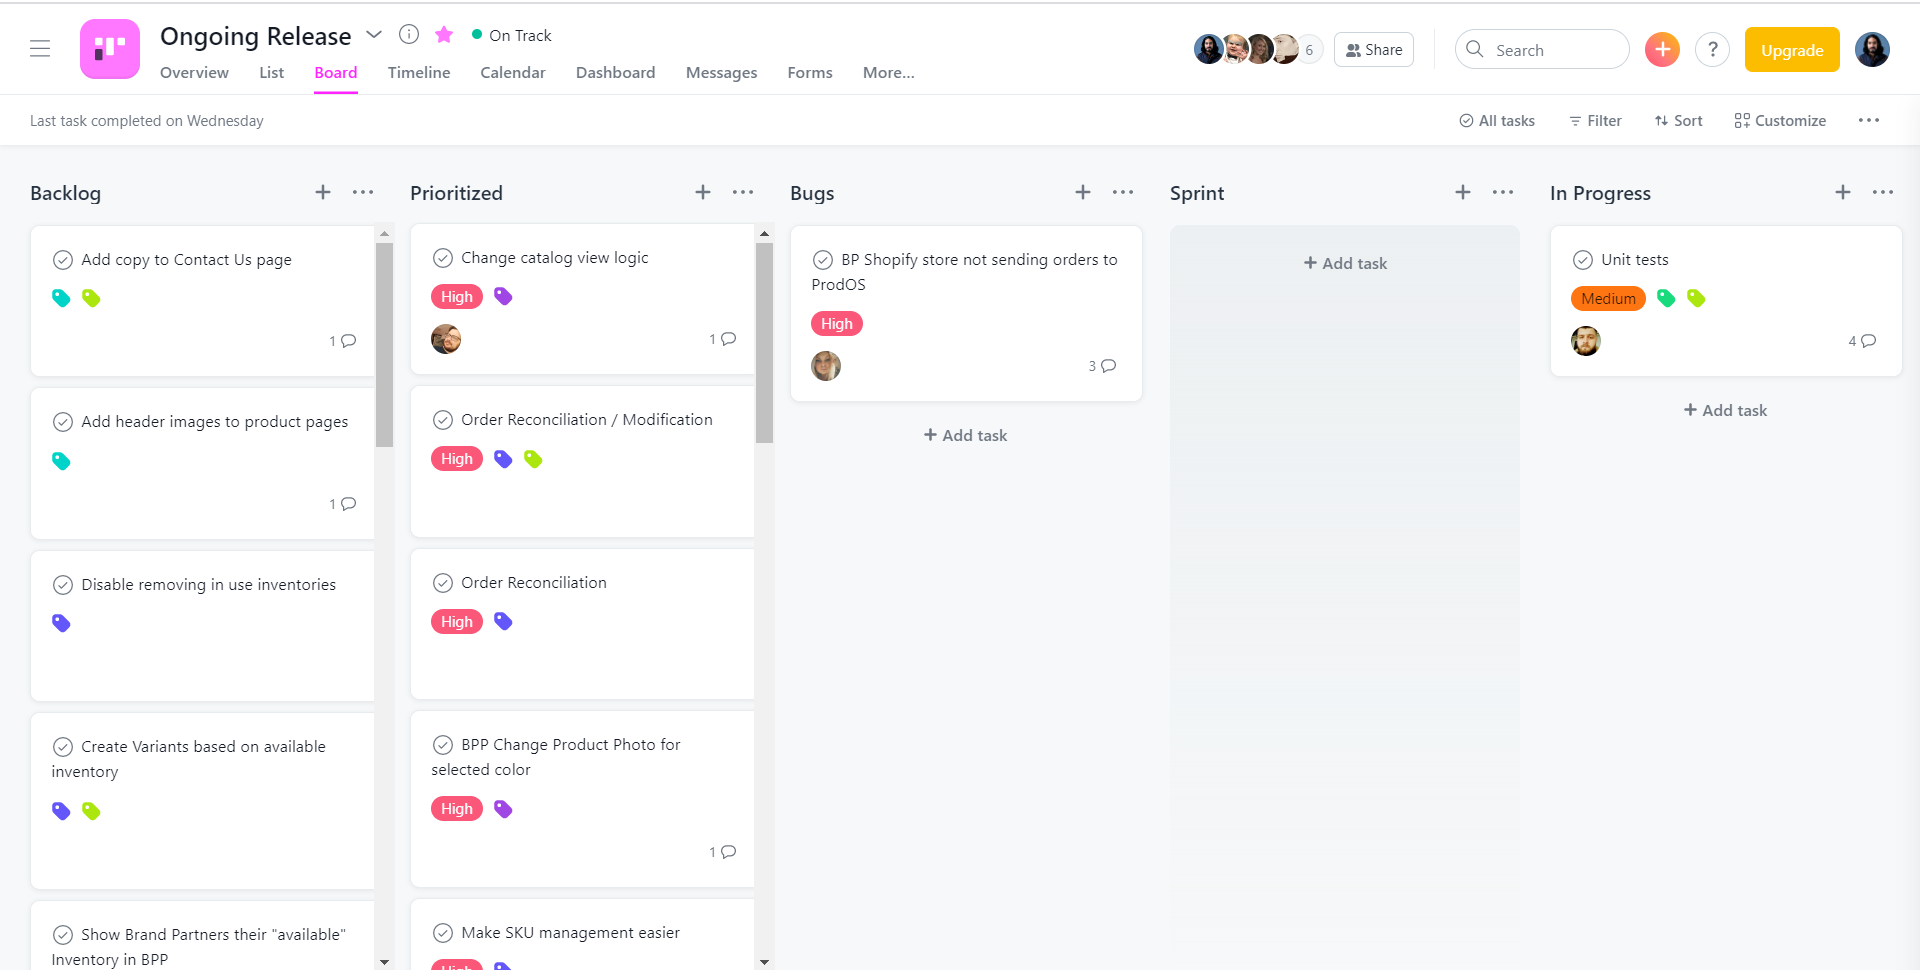Image resolution: width=1920 pixels, height=970 pixels.
Task: Toggle the favorite star for Ongoing Release
Action: tap(444, 35)
